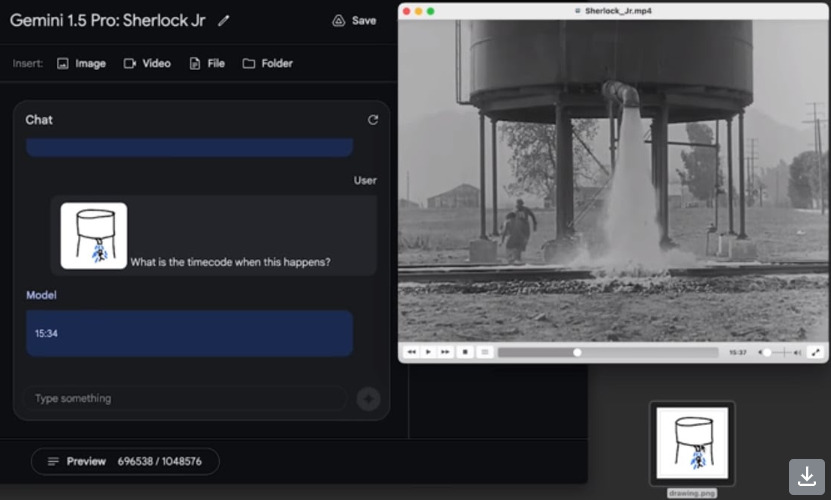Click the video frame showing water tower
This screenshot has height=500, width=831.
coord(614,180)
